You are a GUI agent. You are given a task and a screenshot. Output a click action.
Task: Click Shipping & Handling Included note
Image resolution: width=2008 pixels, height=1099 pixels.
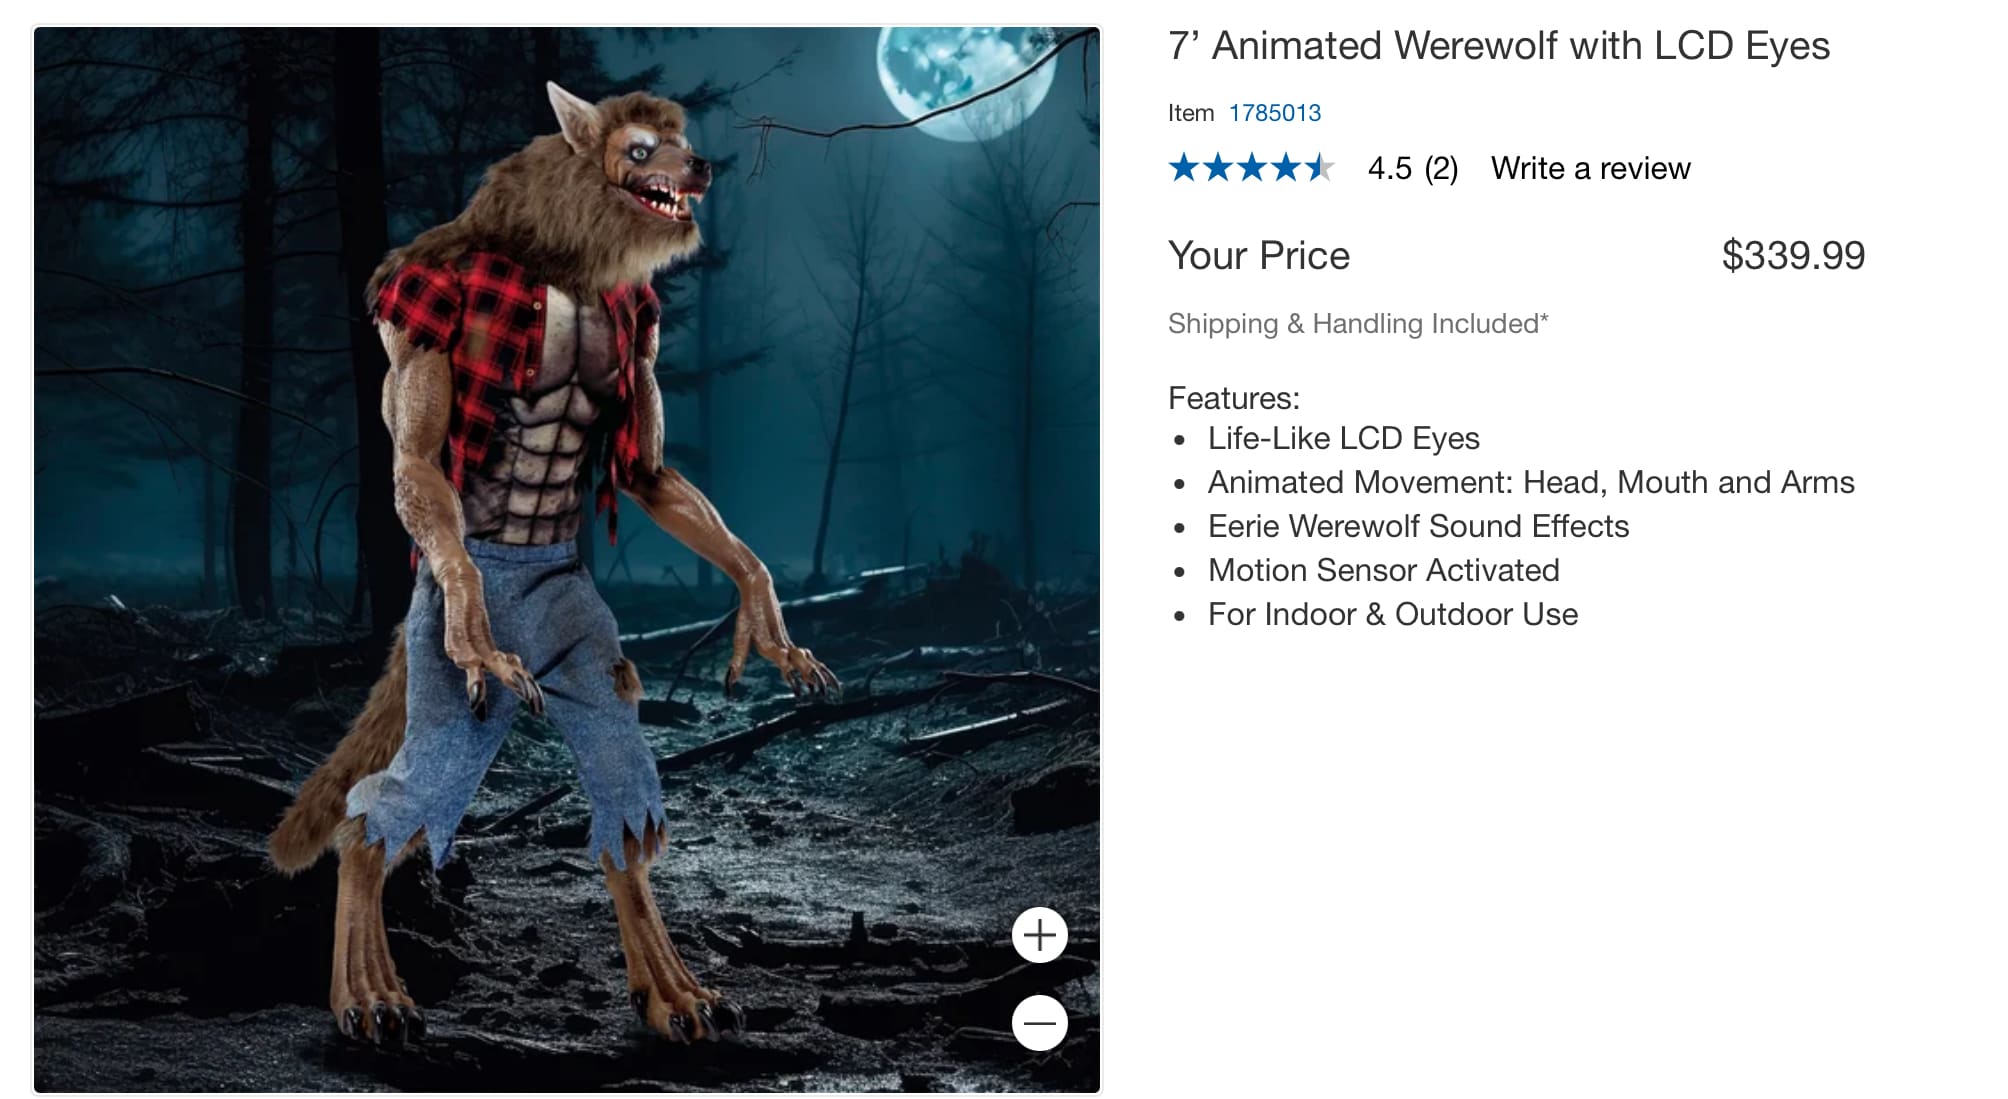(1357, 324)
